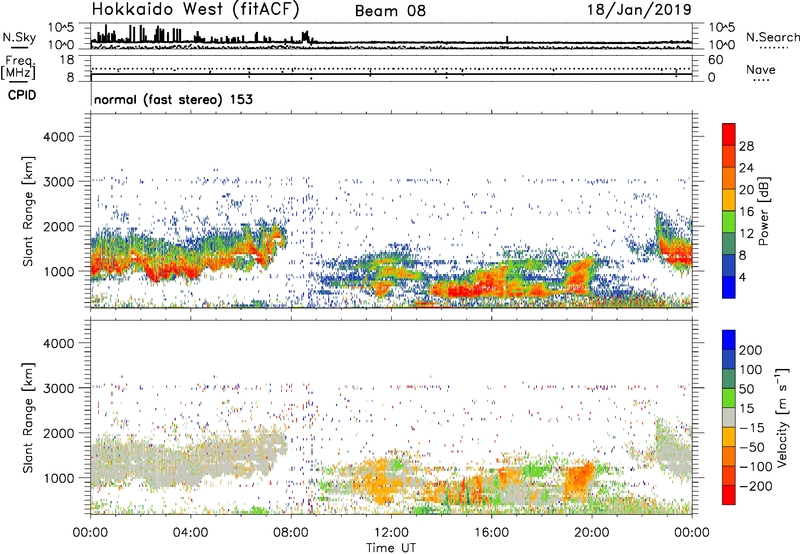Click the 'Freq. [MHz]' axis label
This screenshot has width=800, height=554.
pyautogui.click(x=19, y=67)
